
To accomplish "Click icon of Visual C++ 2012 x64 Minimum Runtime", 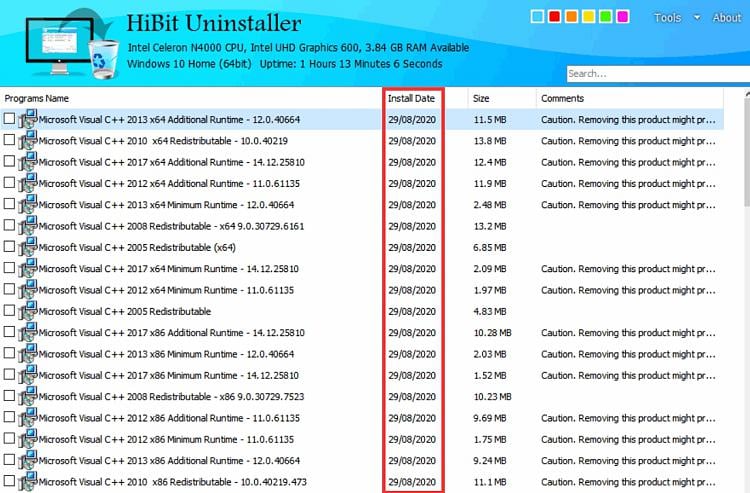I will [x=28, y=290].
